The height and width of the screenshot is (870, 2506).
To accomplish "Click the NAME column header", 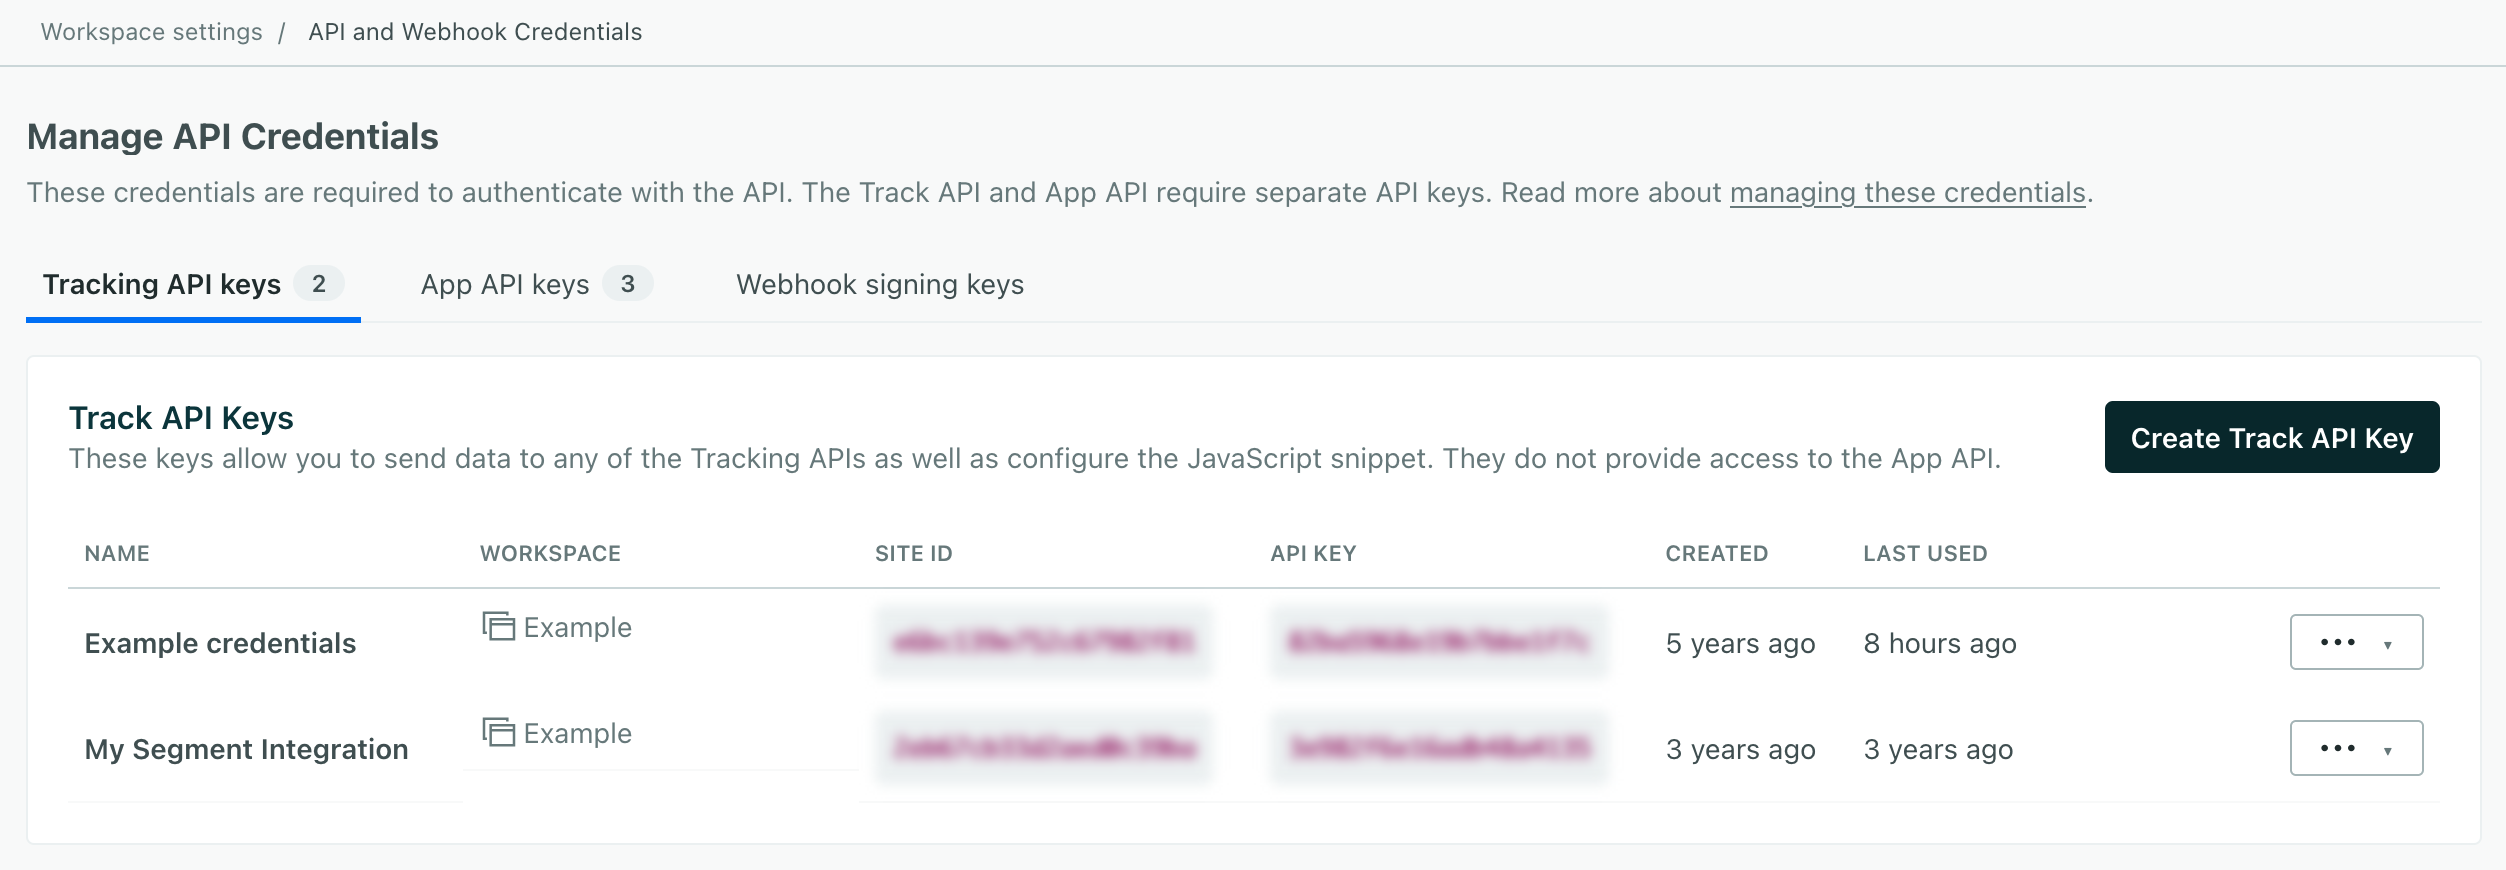I will point(115,553).
